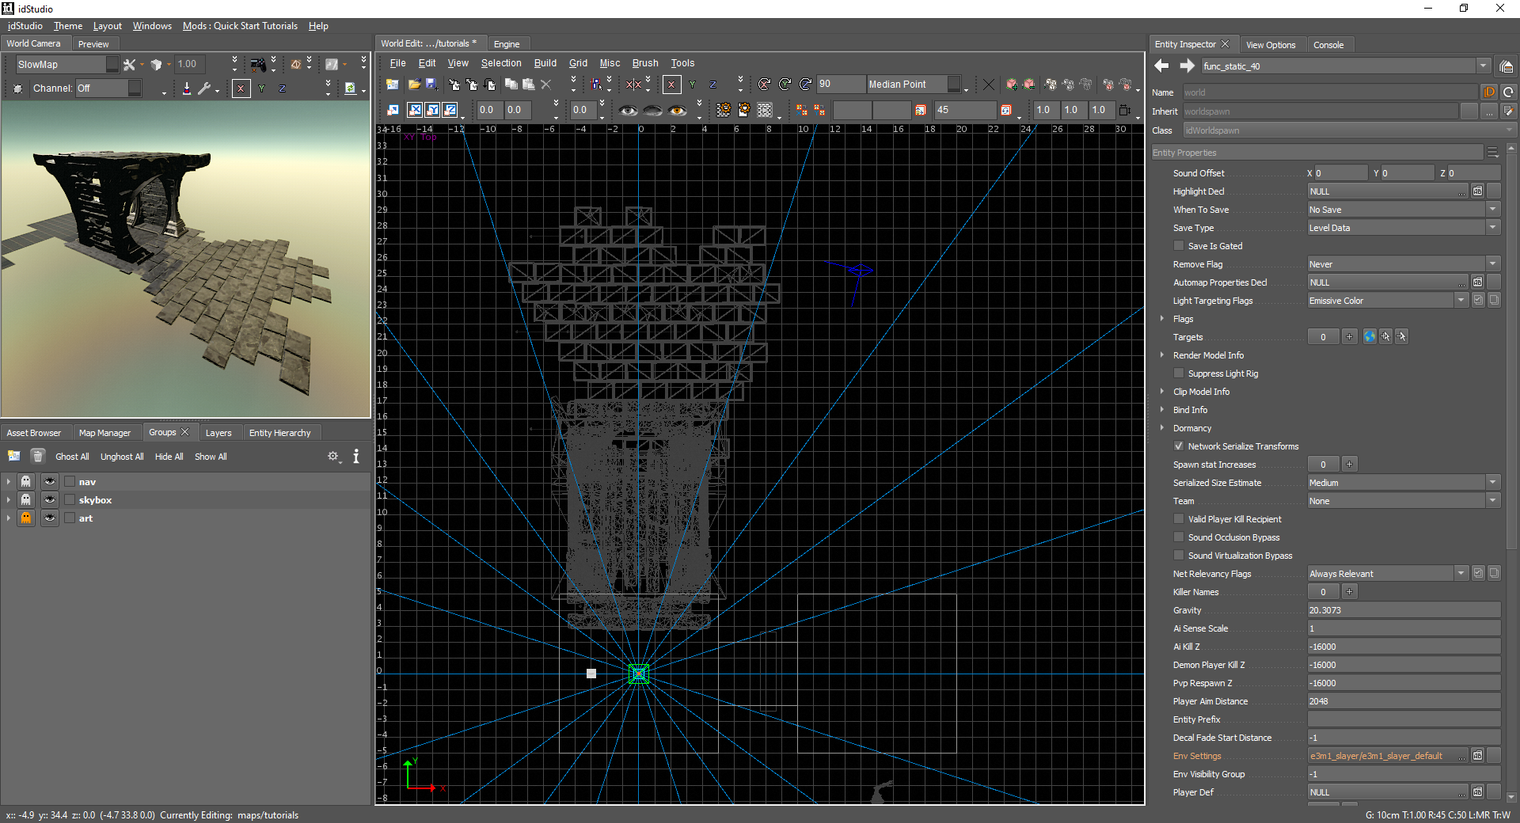Viewport: 1520px width, 823px height.
Task: Click the open eye visibility icon in toolbar
Action: [628, 110]
